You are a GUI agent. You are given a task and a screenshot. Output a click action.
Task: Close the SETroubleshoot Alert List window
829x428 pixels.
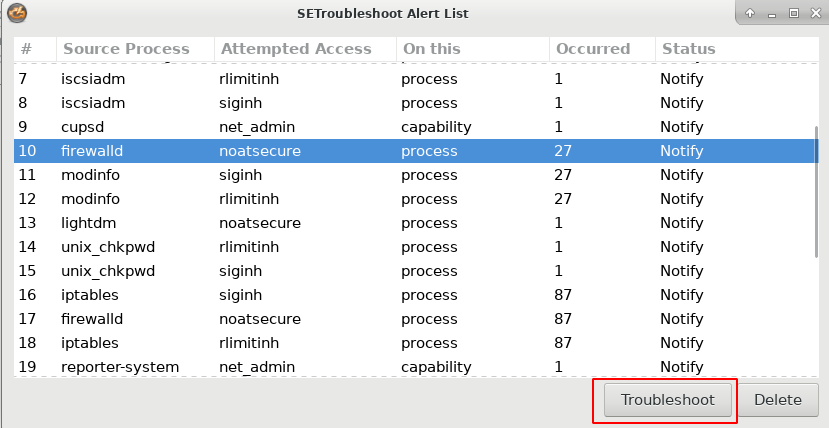pos(814,14)
